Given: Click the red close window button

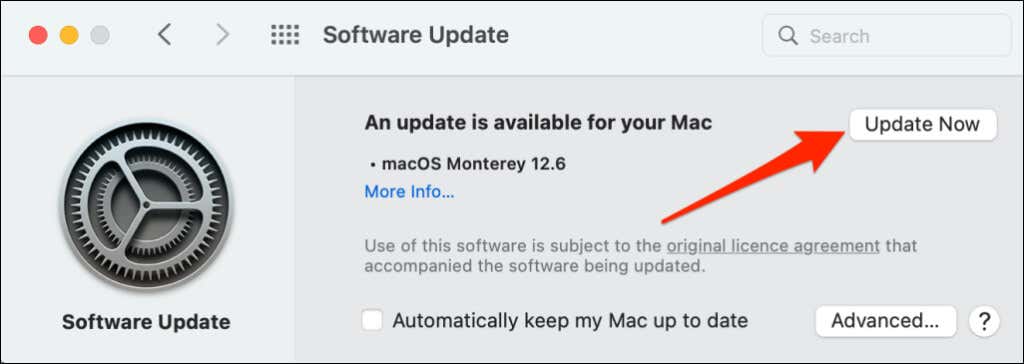Looking at the screenshot, I should pos(38,35).
